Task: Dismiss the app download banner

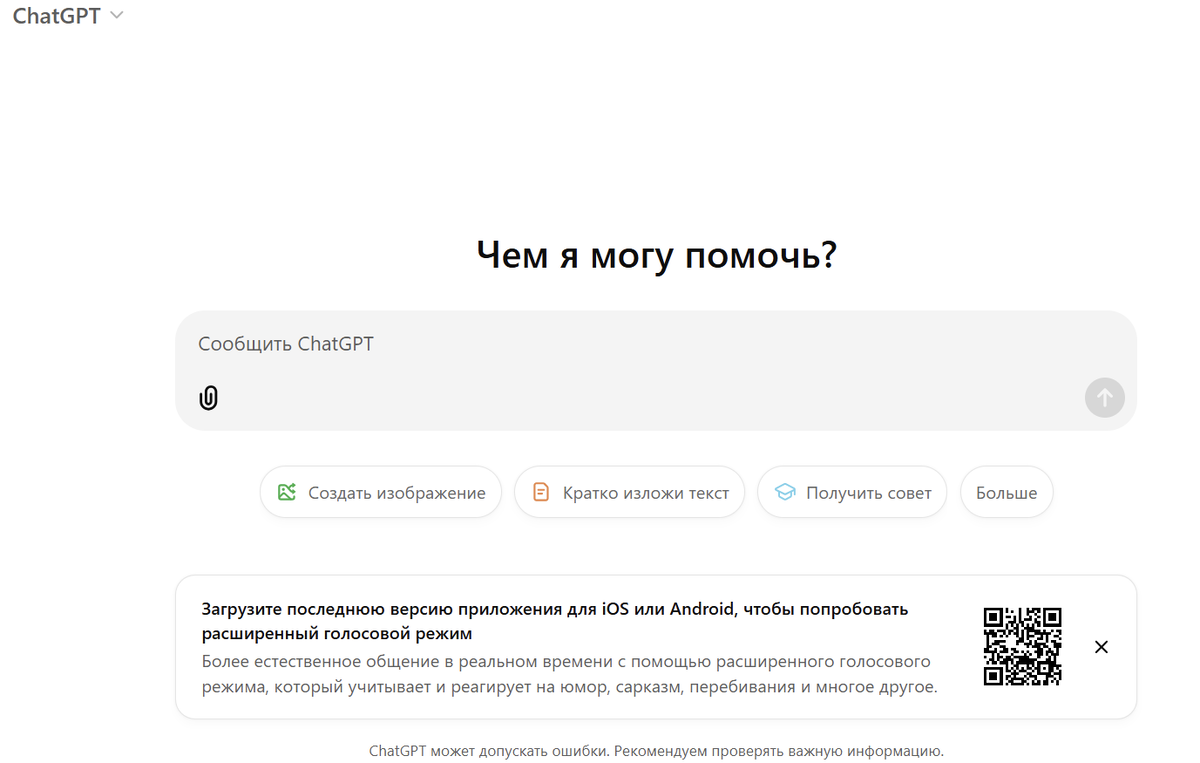Action: 1101,647
